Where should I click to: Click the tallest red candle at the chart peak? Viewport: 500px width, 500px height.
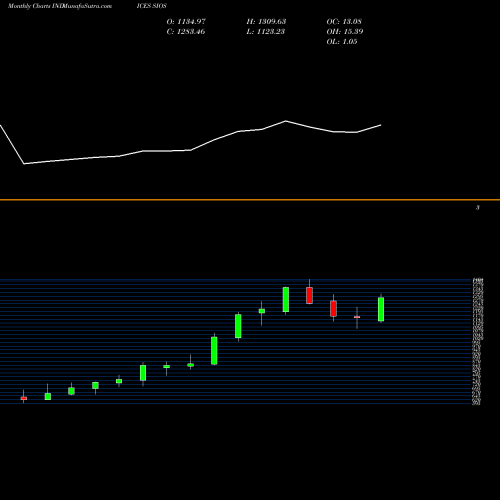click(309, 295)
